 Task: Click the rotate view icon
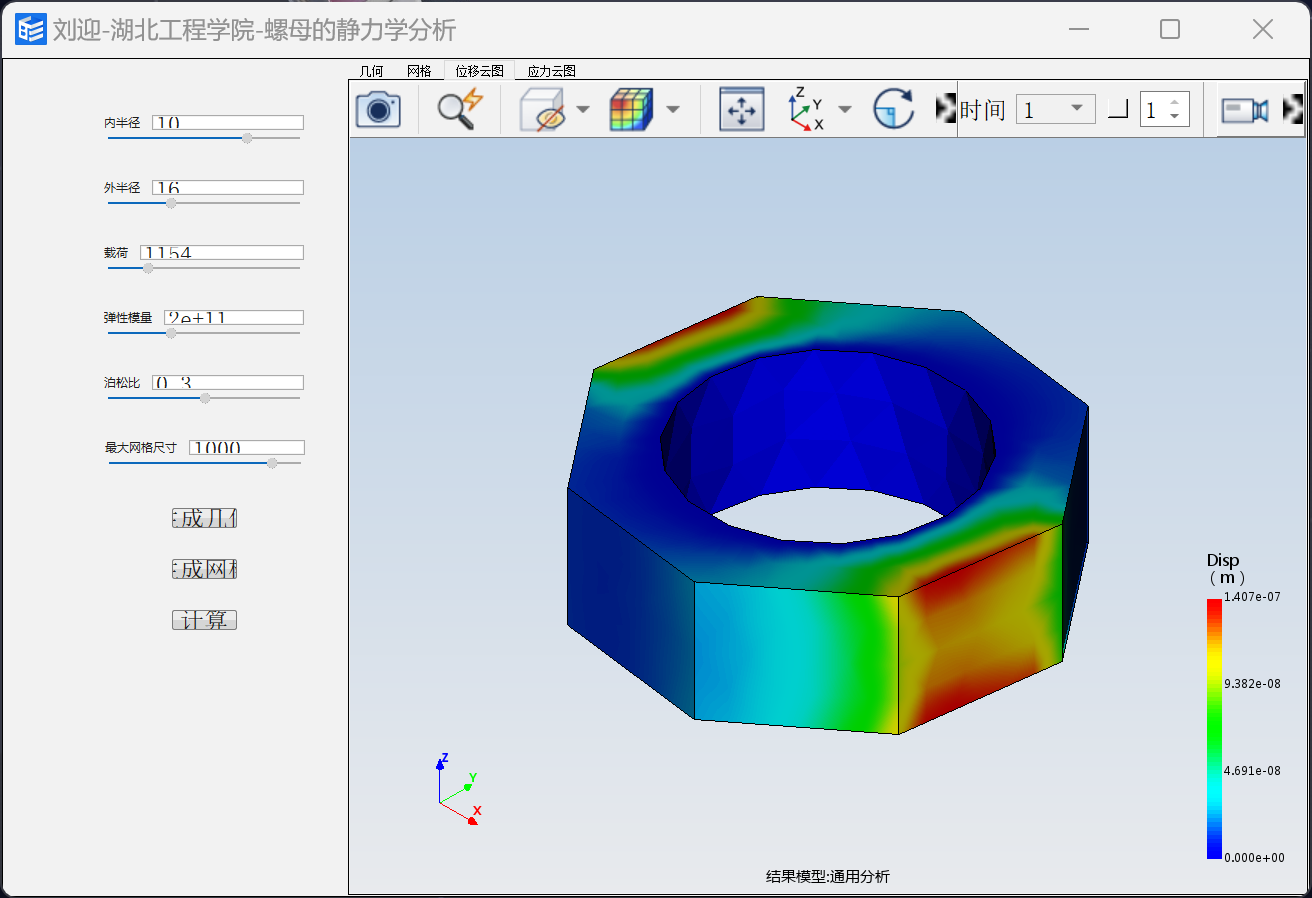pyautogui.click(x=893, y=108)
